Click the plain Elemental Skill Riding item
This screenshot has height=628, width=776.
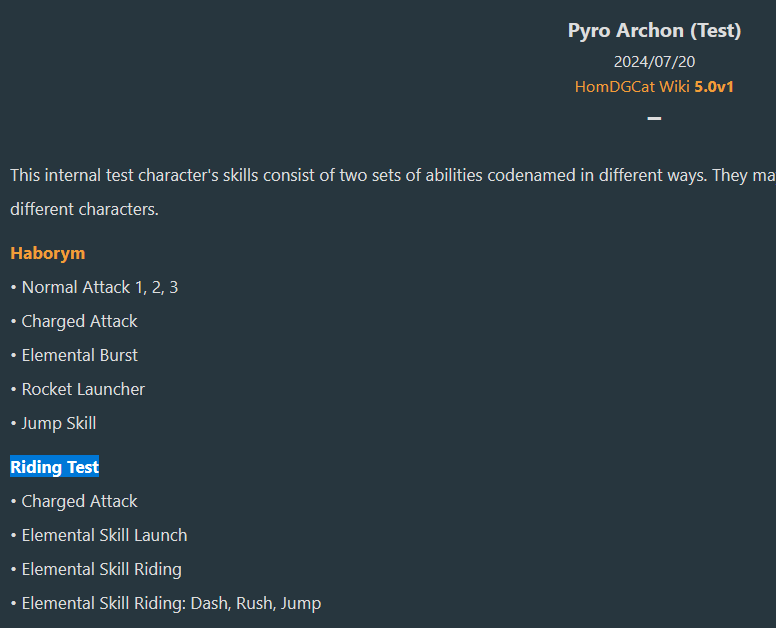pos(102,569)
